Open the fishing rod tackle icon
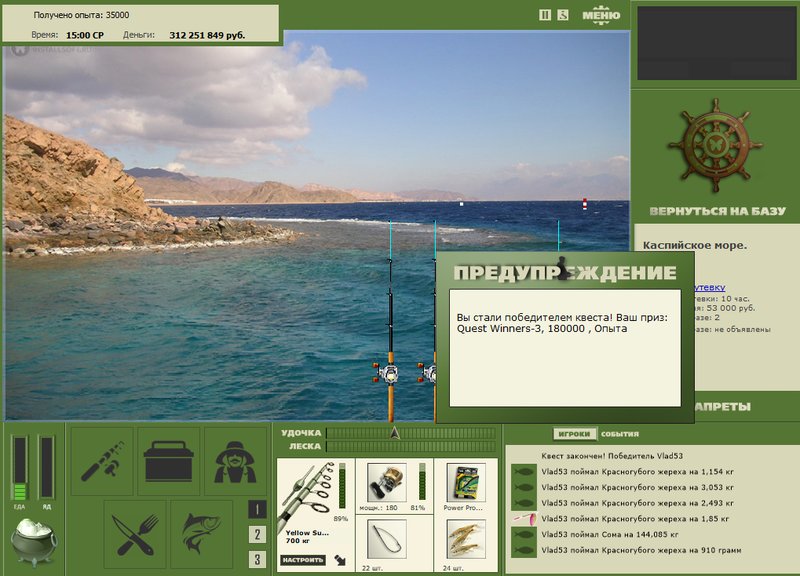This screenshot has width=800, height=576. coord(102,461)
